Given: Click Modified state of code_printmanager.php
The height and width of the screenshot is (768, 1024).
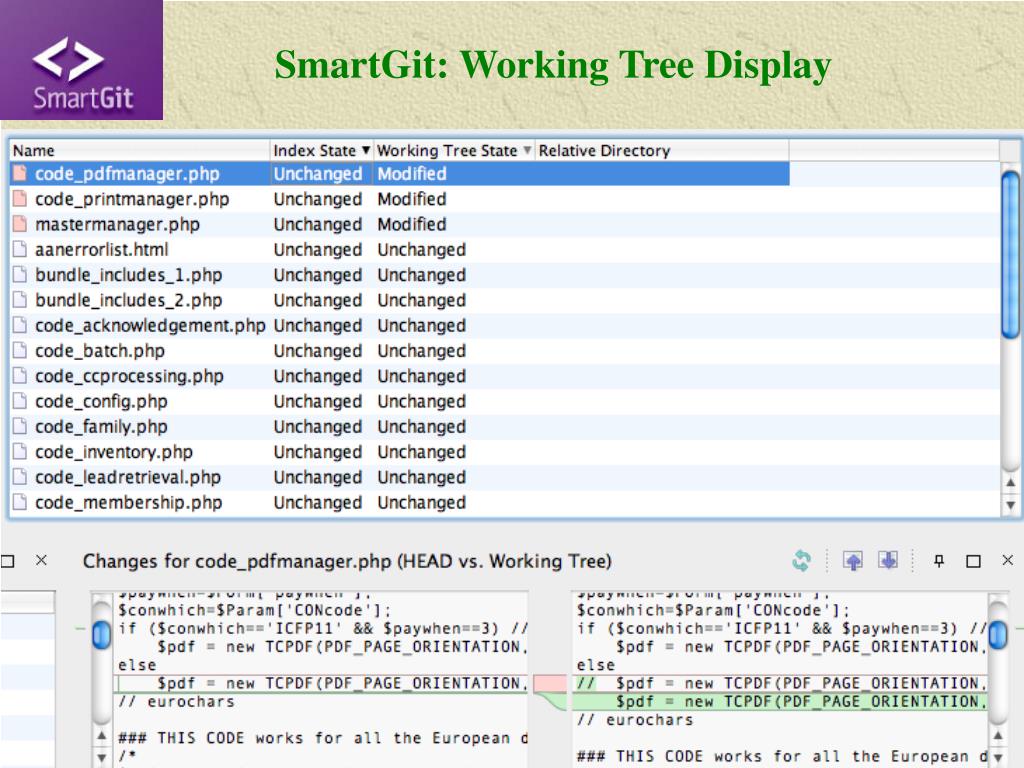Looking at the screenshot, I should [412, 199].
